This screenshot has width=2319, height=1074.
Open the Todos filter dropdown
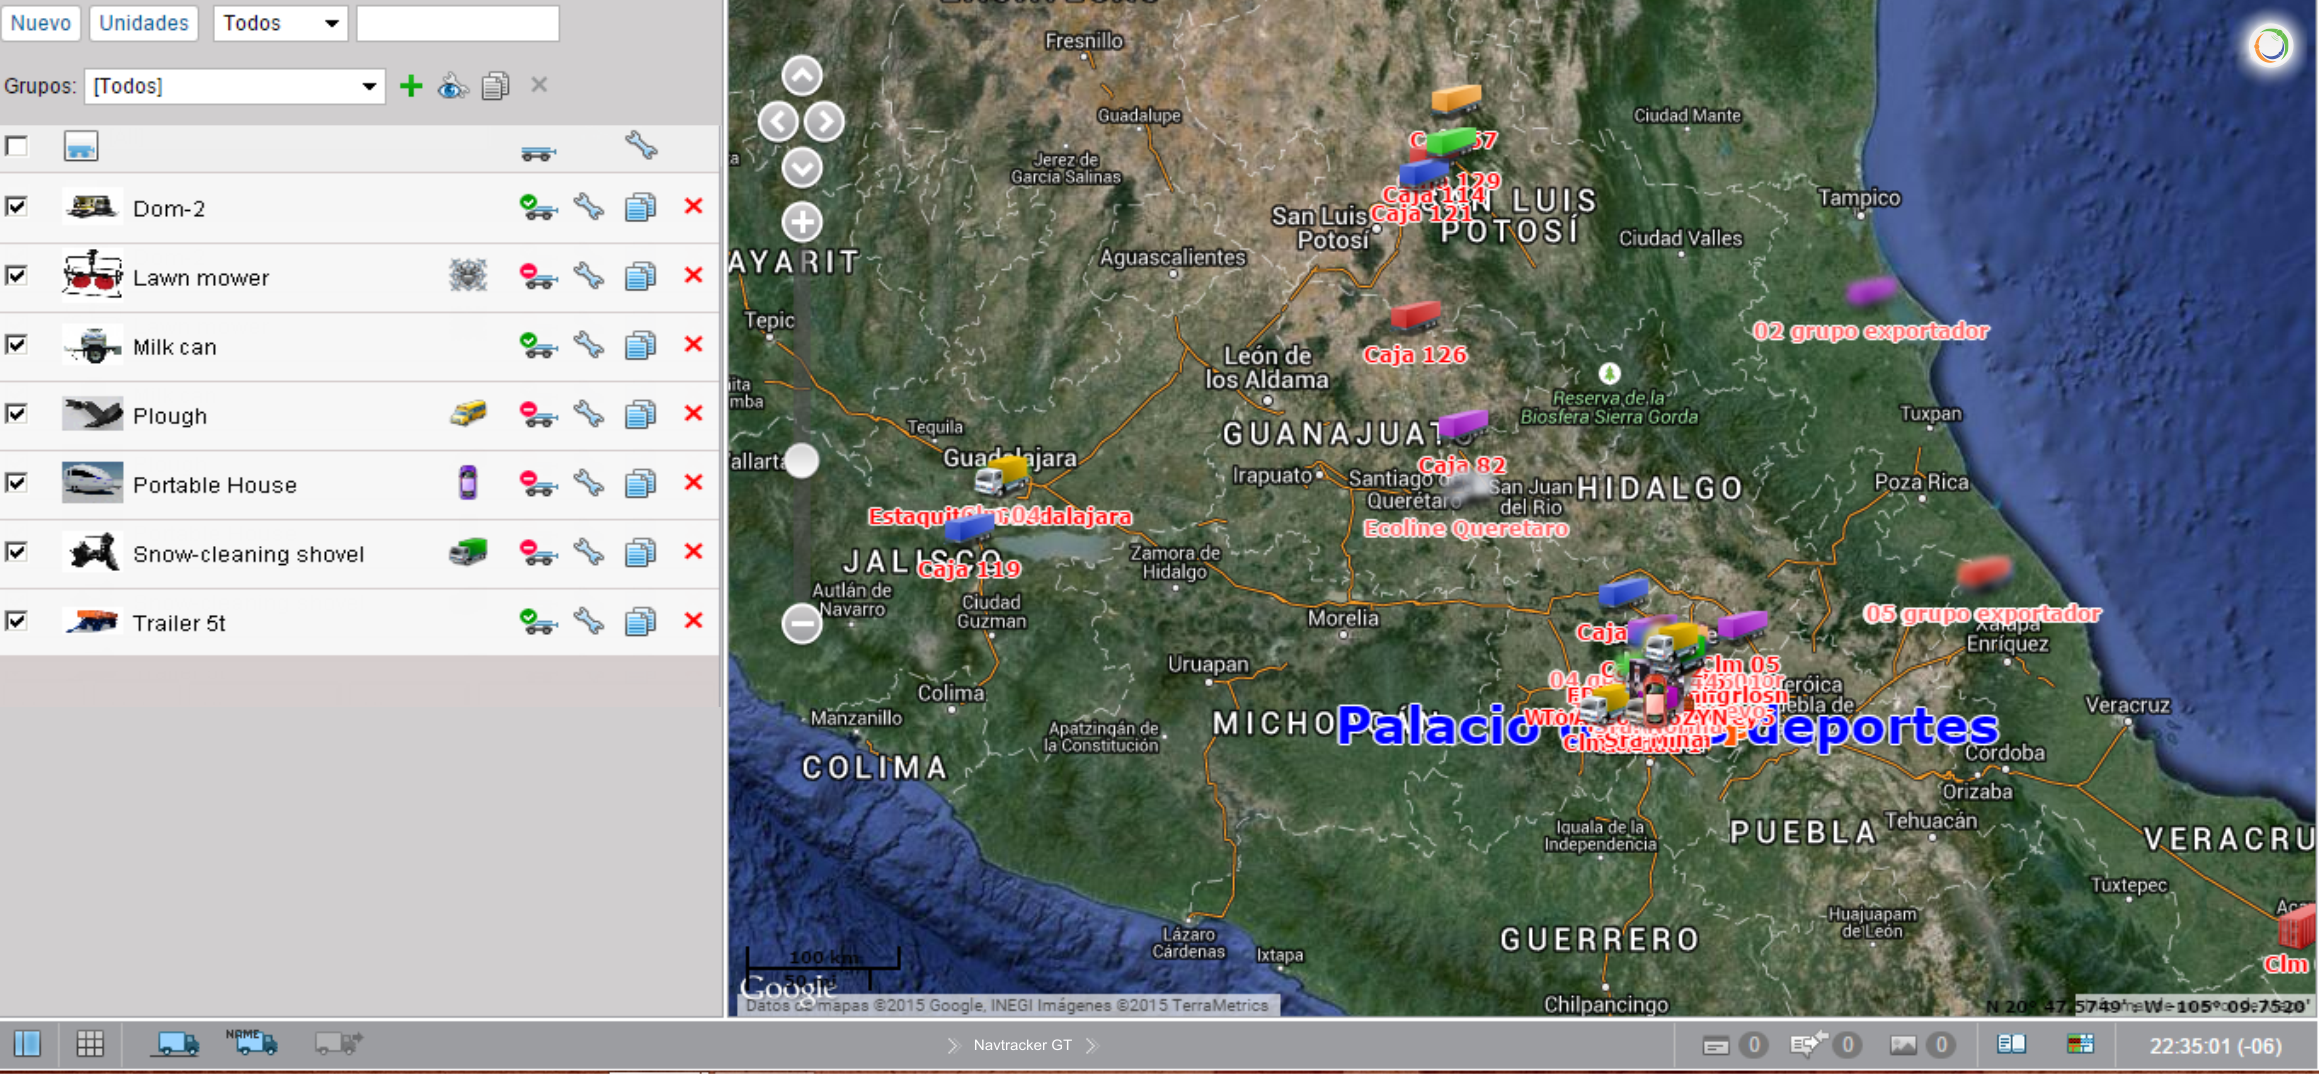[x=280, y=23]
